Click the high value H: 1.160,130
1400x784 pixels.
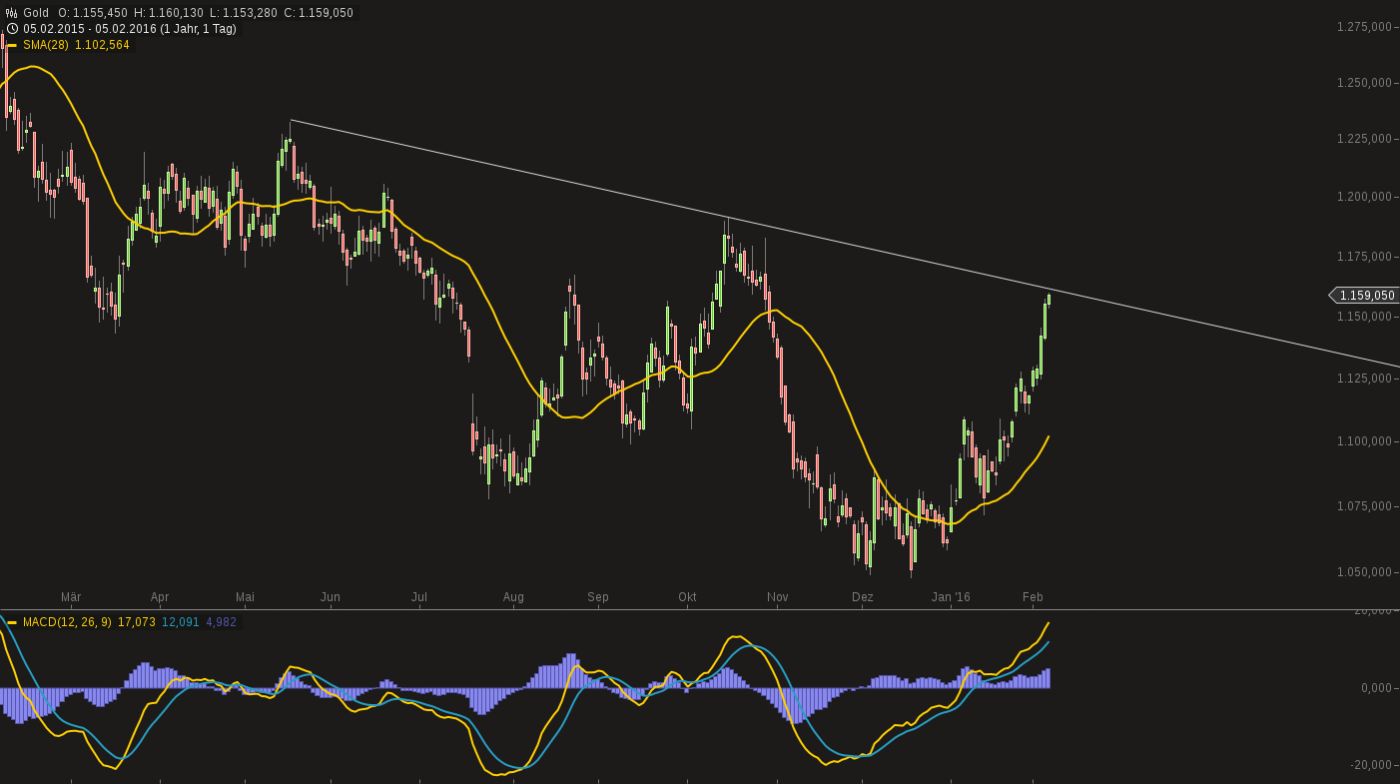[168, 13]
